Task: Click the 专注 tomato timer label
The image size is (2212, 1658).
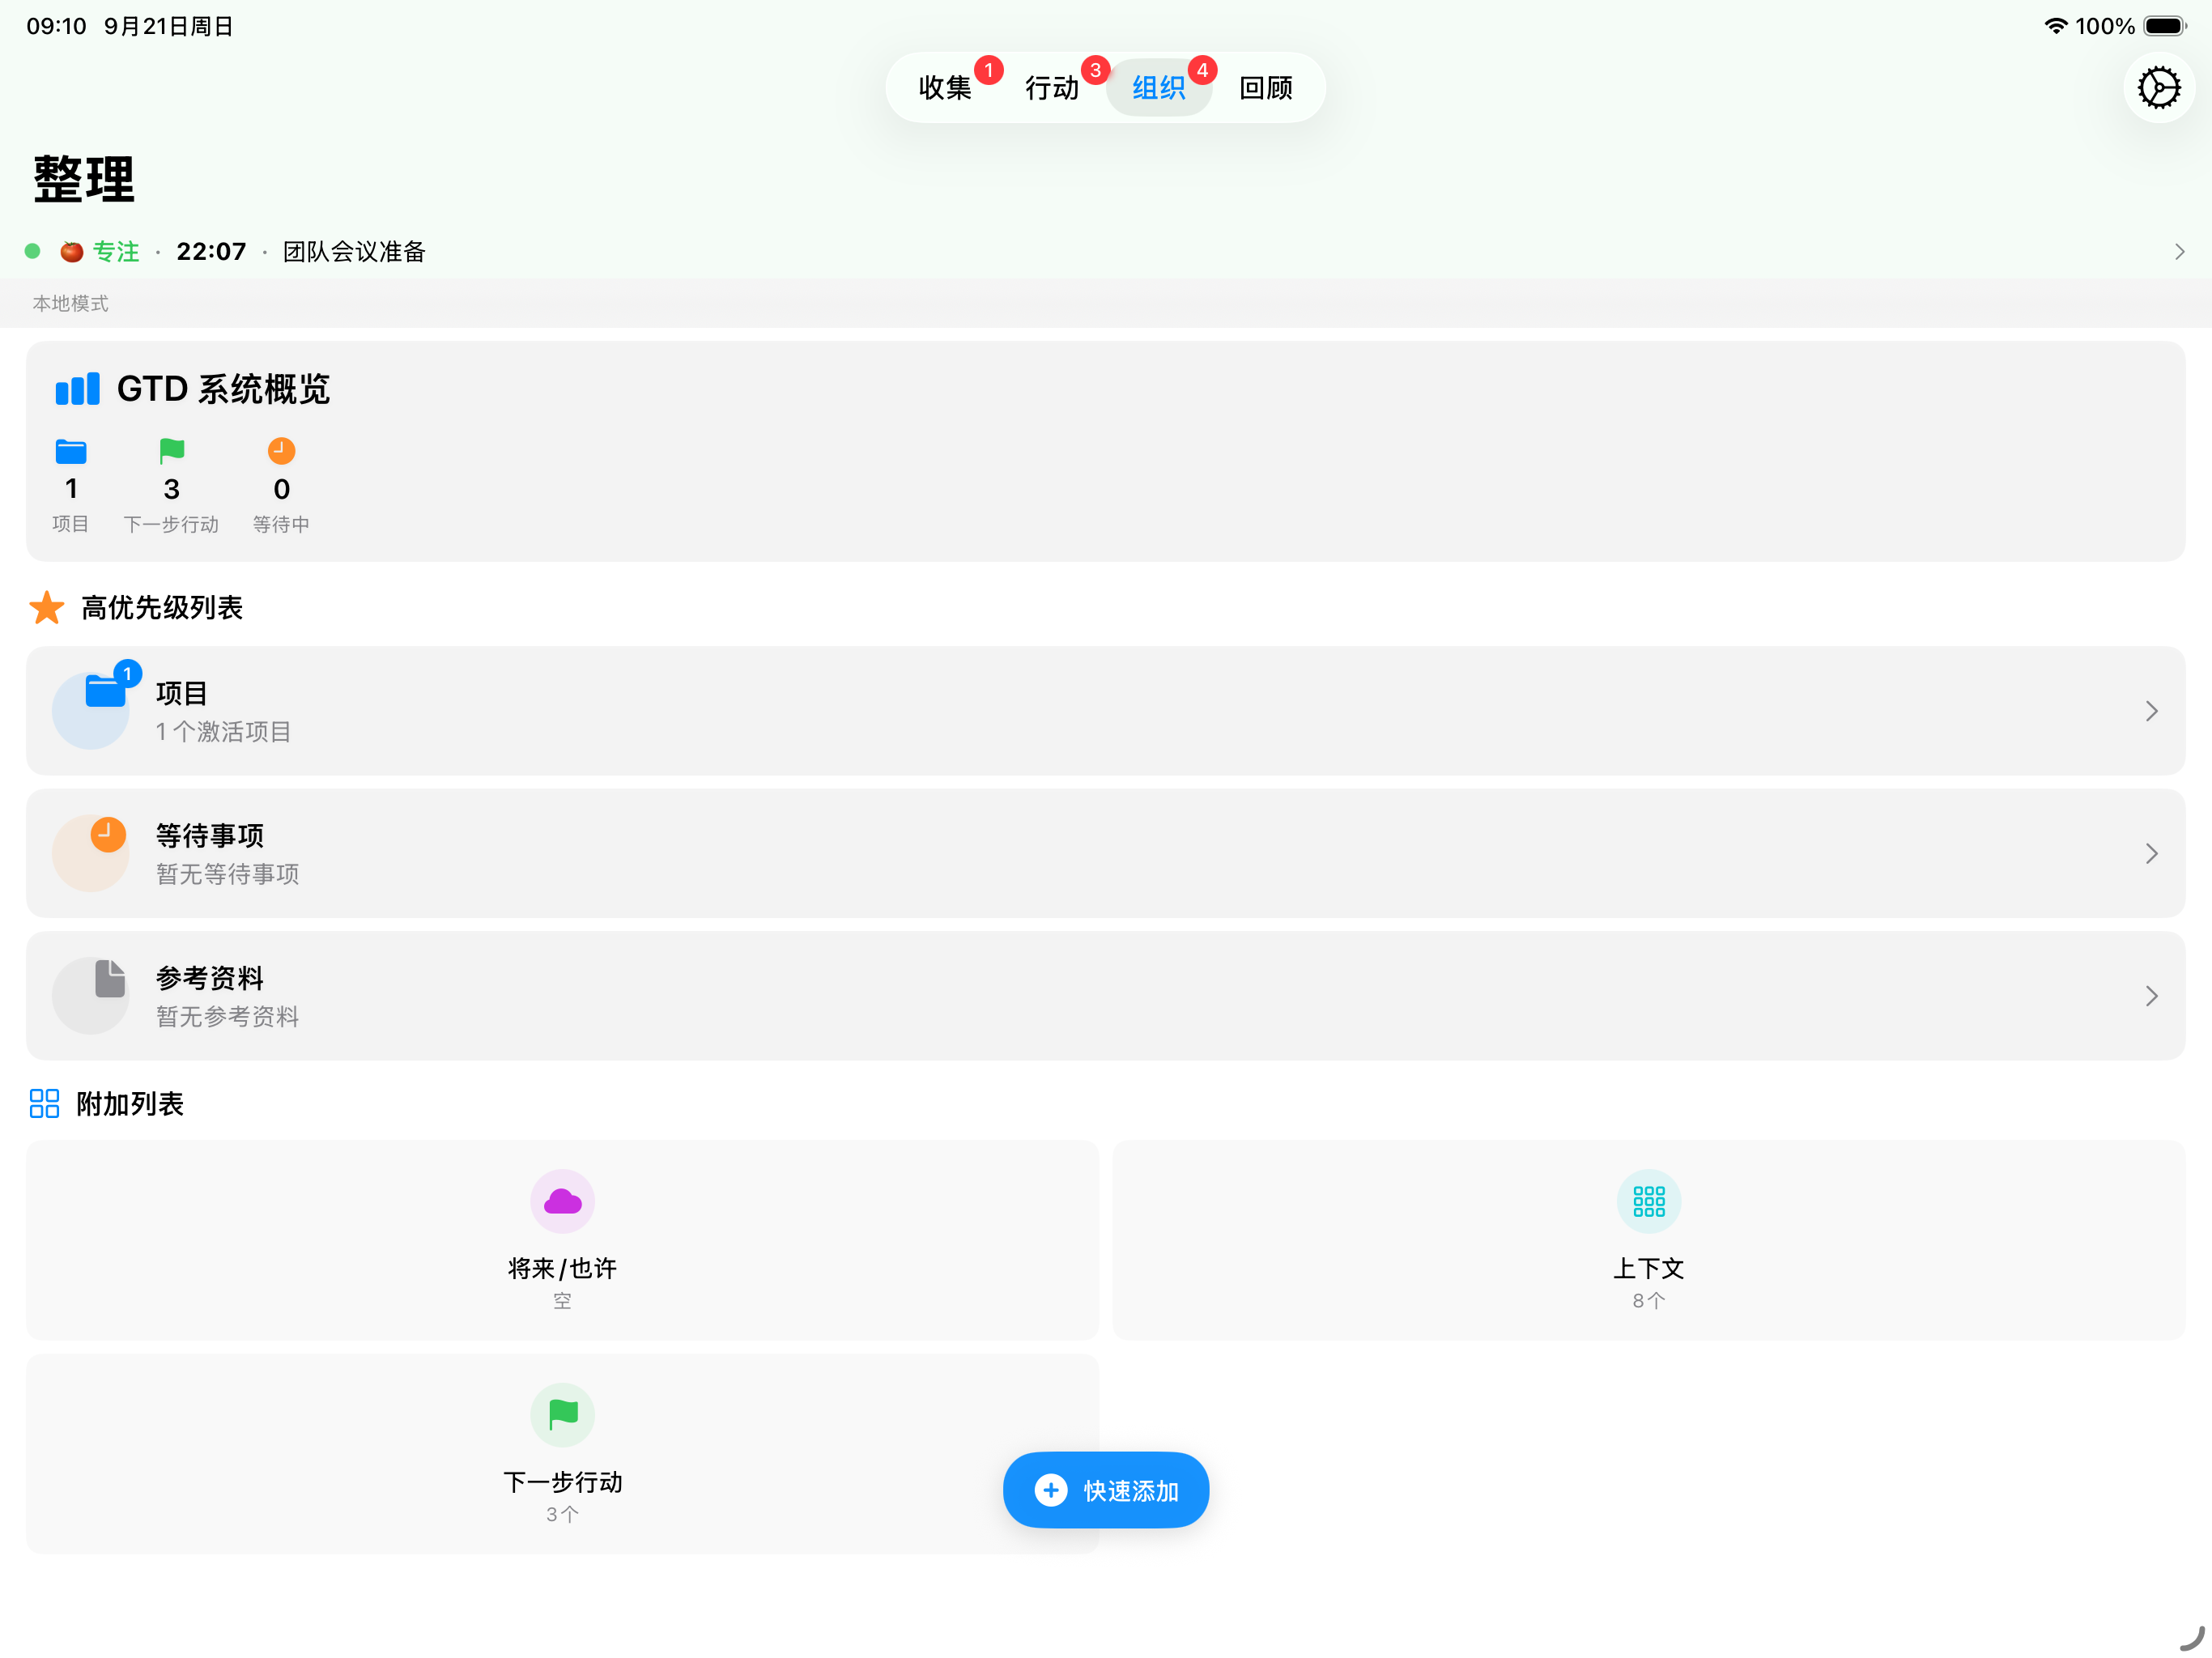Action: point(115,252)
